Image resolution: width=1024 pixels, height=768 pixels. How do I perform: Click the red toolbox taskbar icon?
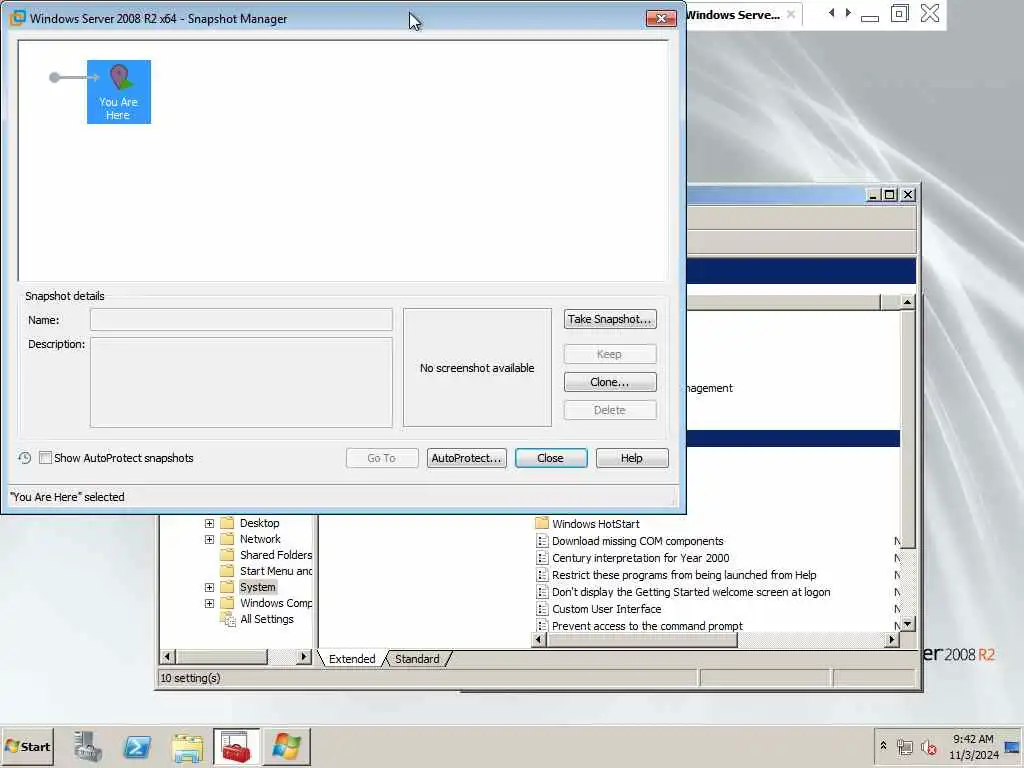[236, 746]
